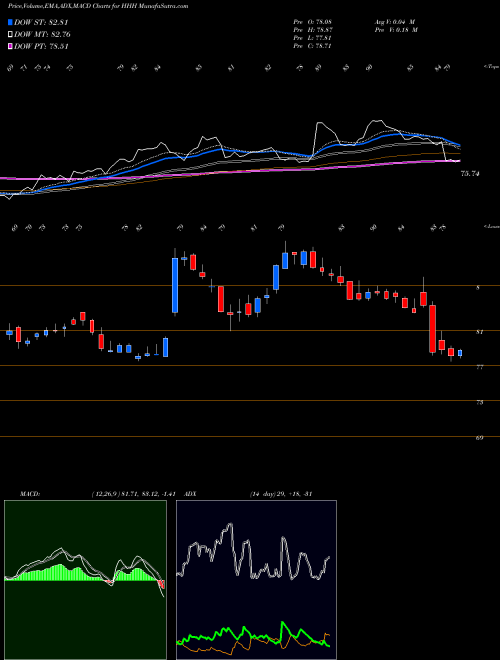
Task: Open the green MACD histogram panel
Action: point(85,580)
